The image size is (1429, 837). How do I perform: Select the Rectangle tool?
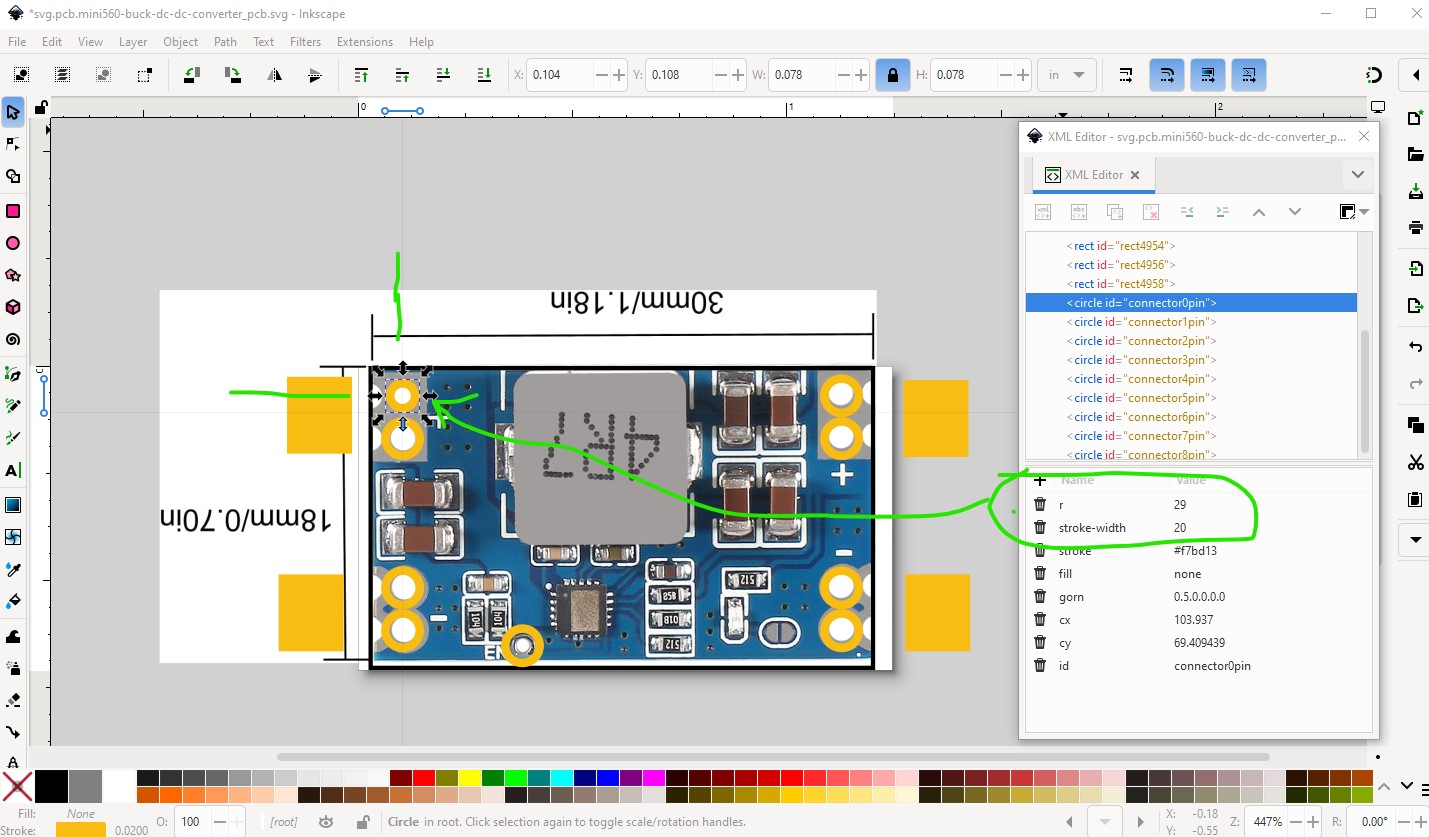coord(13,211)
